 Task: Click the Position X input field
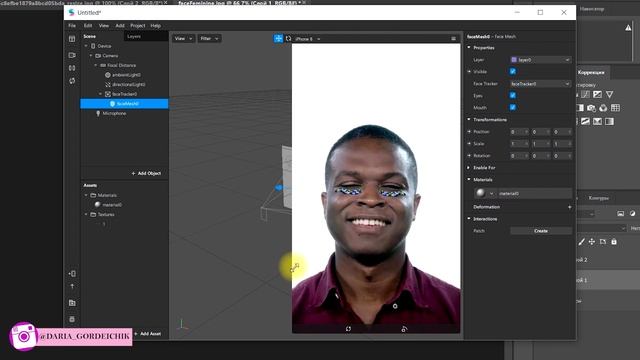coord(519,132)
